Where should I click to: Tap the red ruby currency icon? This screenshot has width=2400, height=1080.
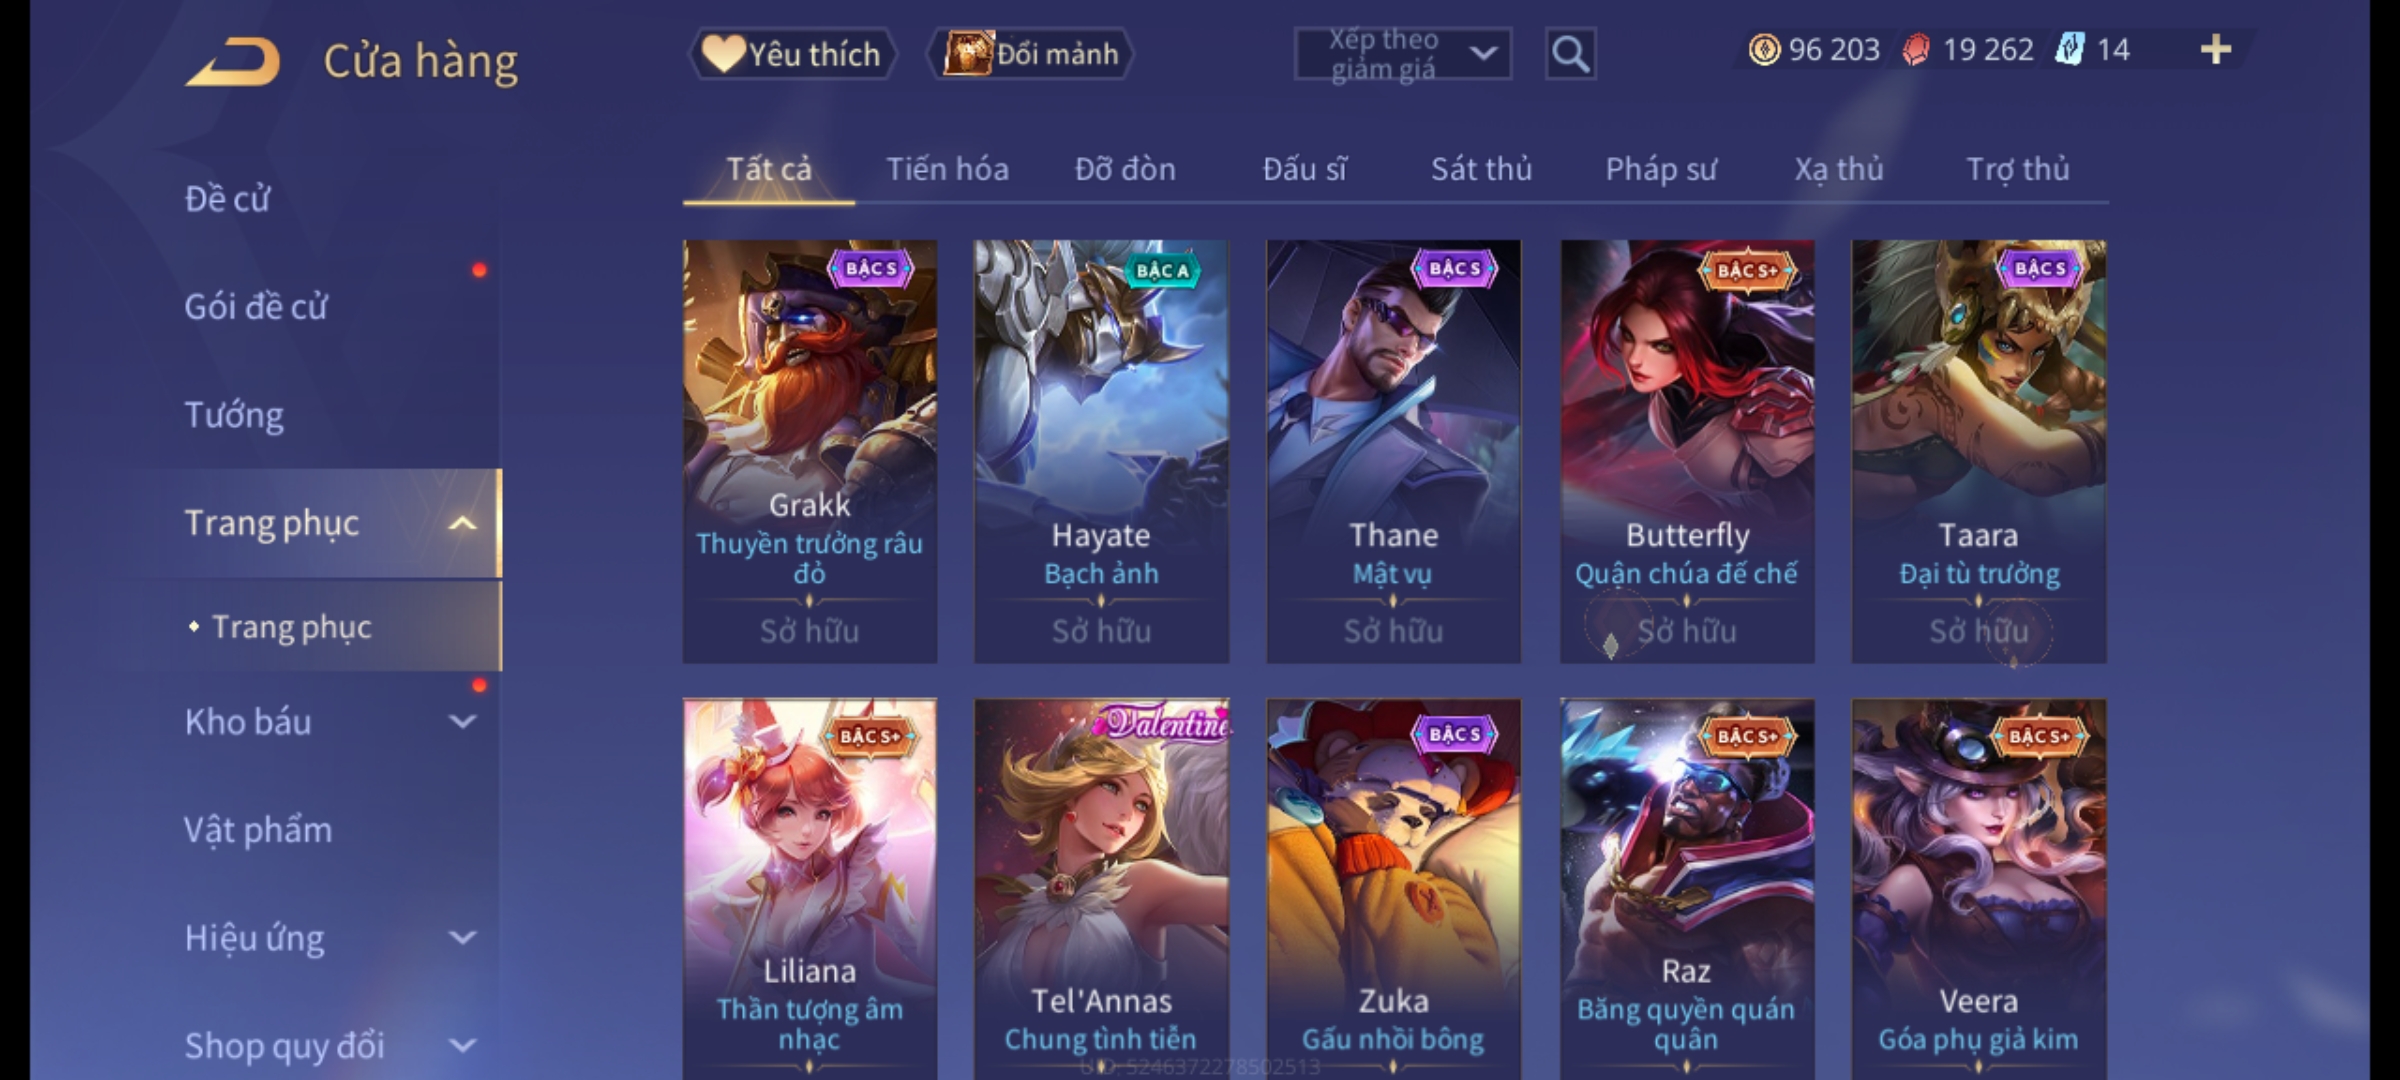tap(1916, 49)
